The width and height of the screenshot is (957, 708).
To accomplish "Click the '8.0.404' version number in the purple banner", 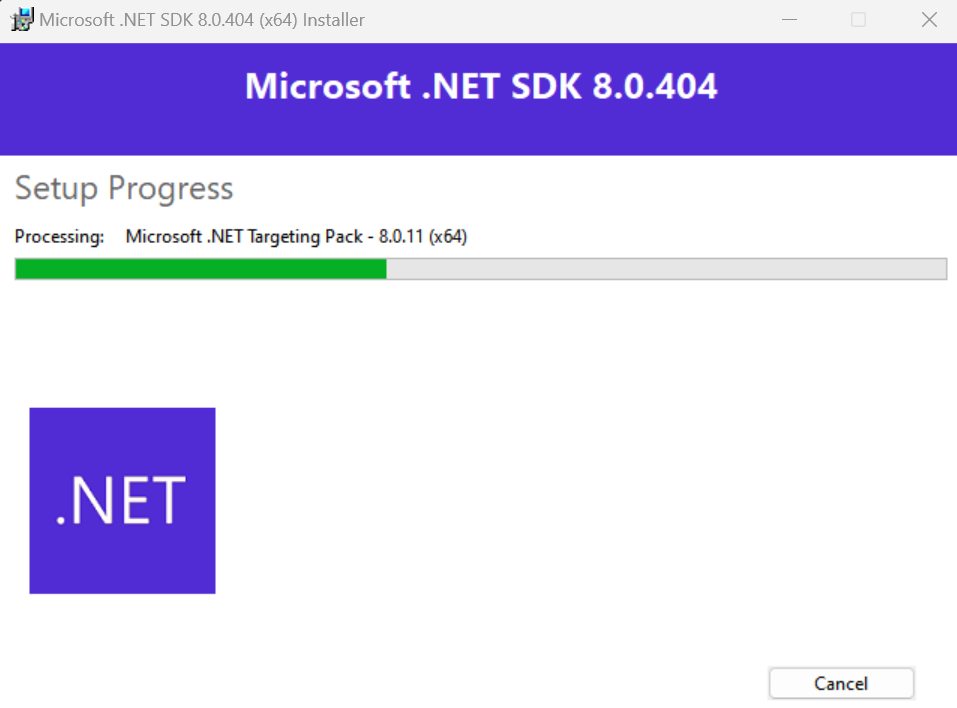I will point(655,86).
